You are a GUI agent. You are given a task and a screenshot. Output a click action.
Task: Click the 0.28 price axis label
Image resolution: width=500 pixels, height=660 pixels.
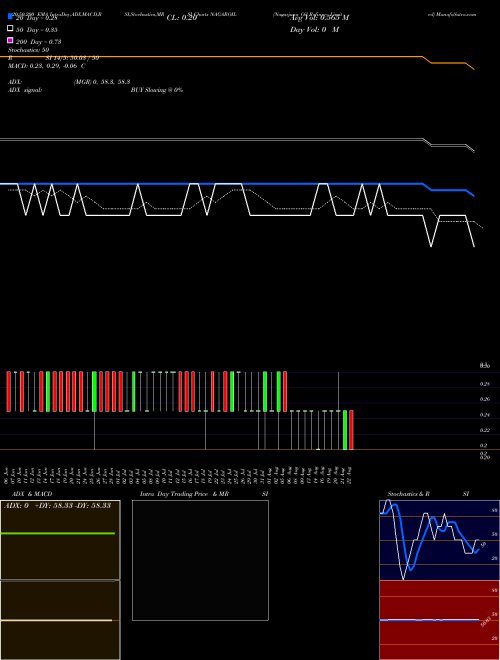[485, 384]
